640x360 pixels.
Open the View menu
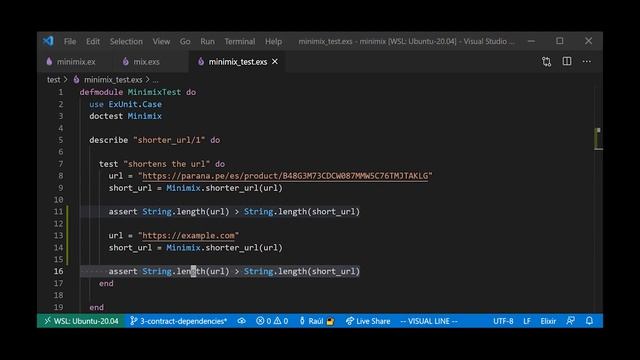click(161, 41)
